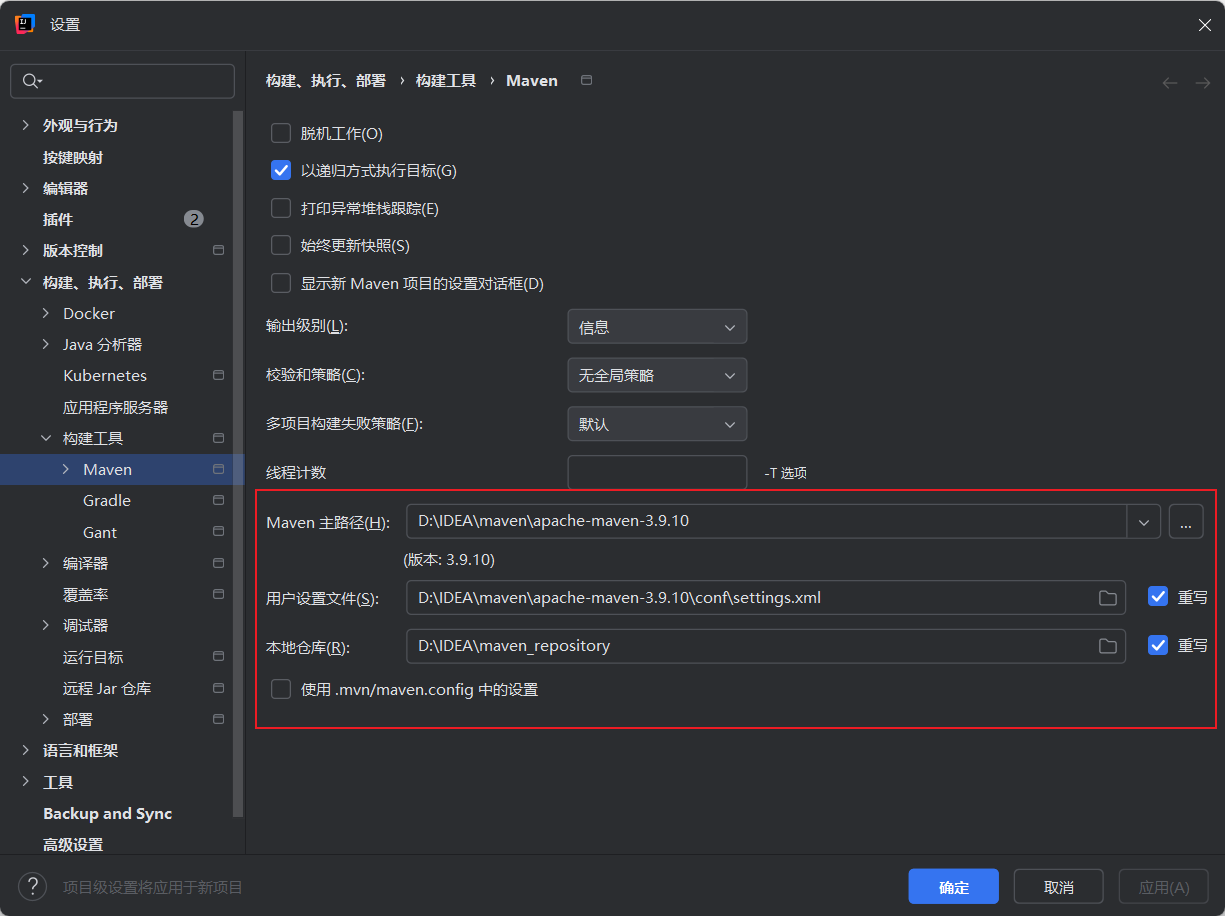Click the settings tree vertical scrollbar

[x=238, y=464]
